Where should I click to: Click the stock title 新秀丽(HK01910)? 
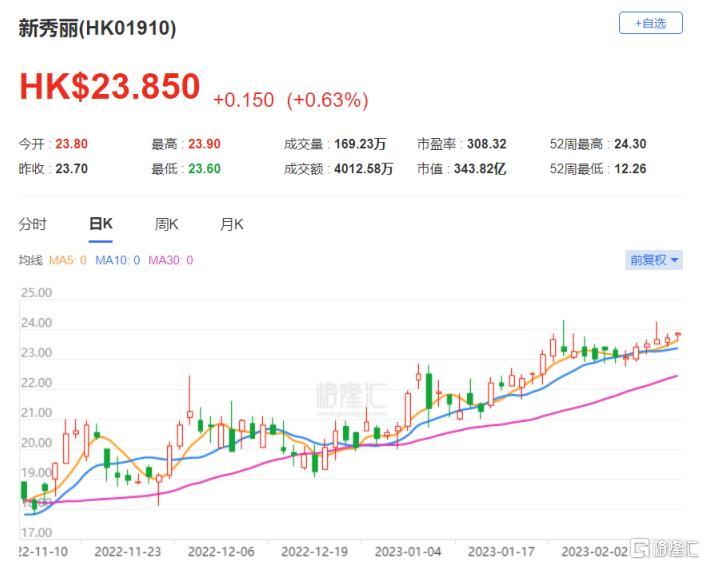(x=97, y=28)
